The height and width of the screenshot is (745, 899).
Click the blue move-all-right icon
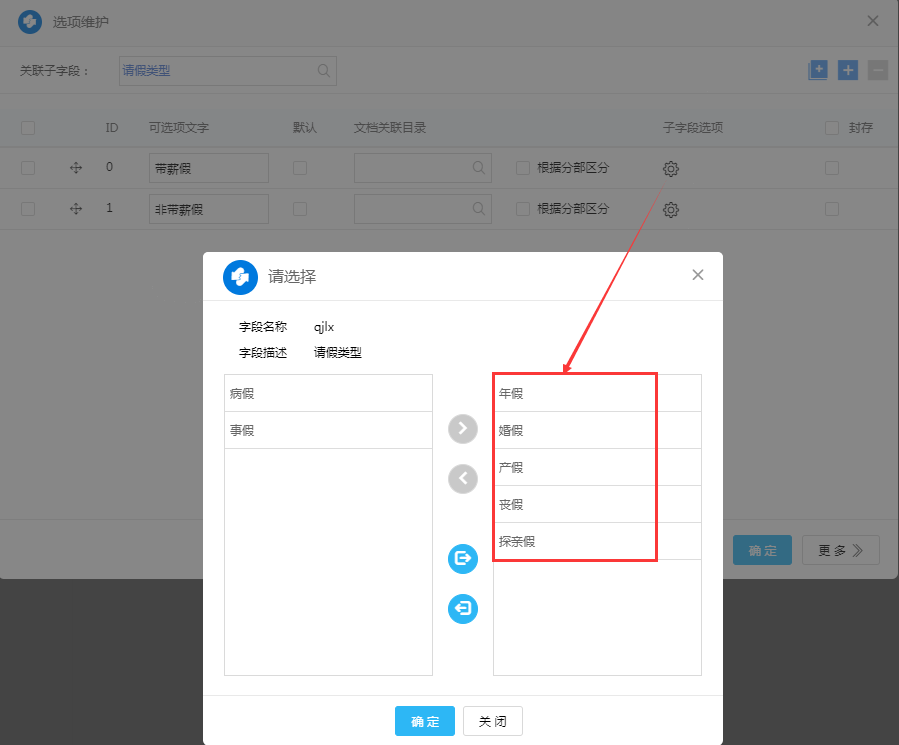462,559
